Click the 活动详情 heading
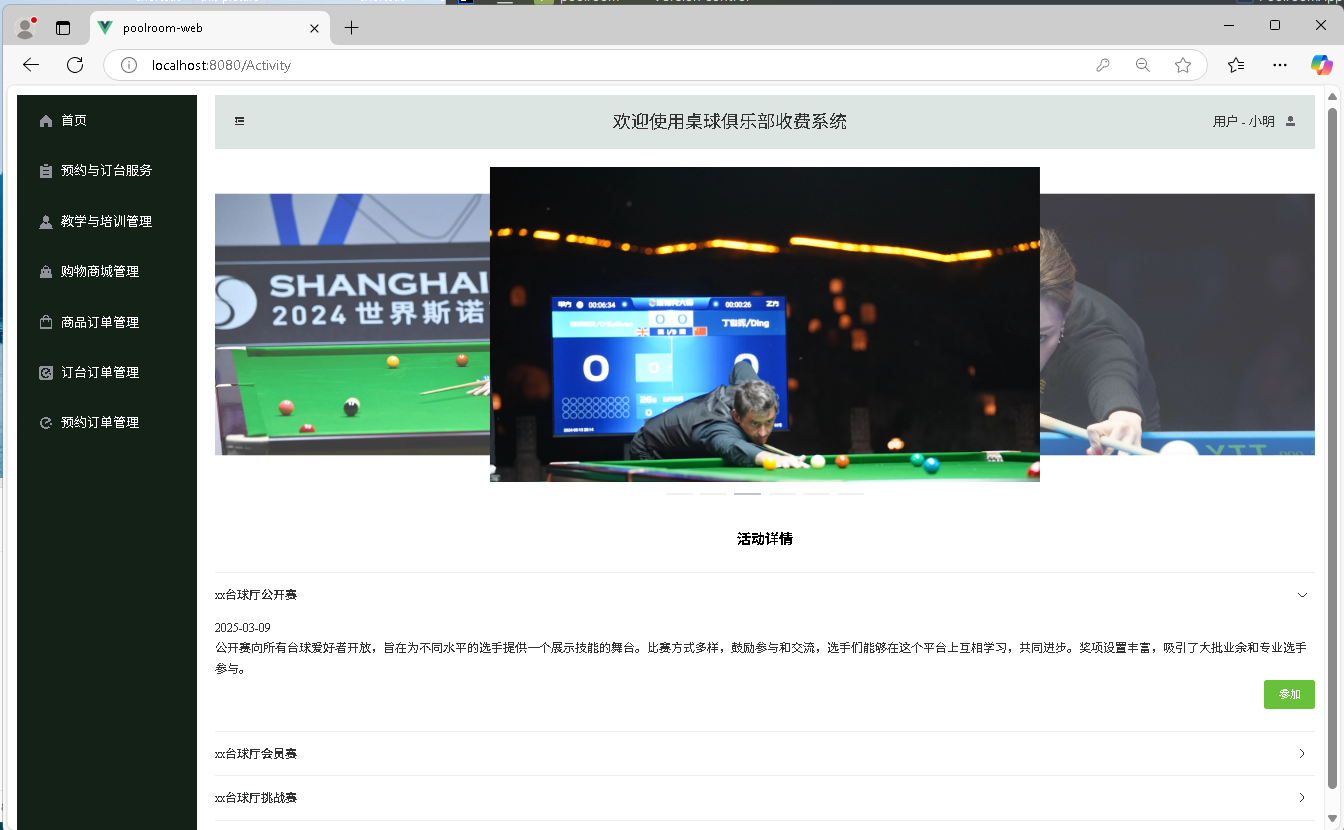The width and height of the screenshot is (1344, 830). pos(765,539)
